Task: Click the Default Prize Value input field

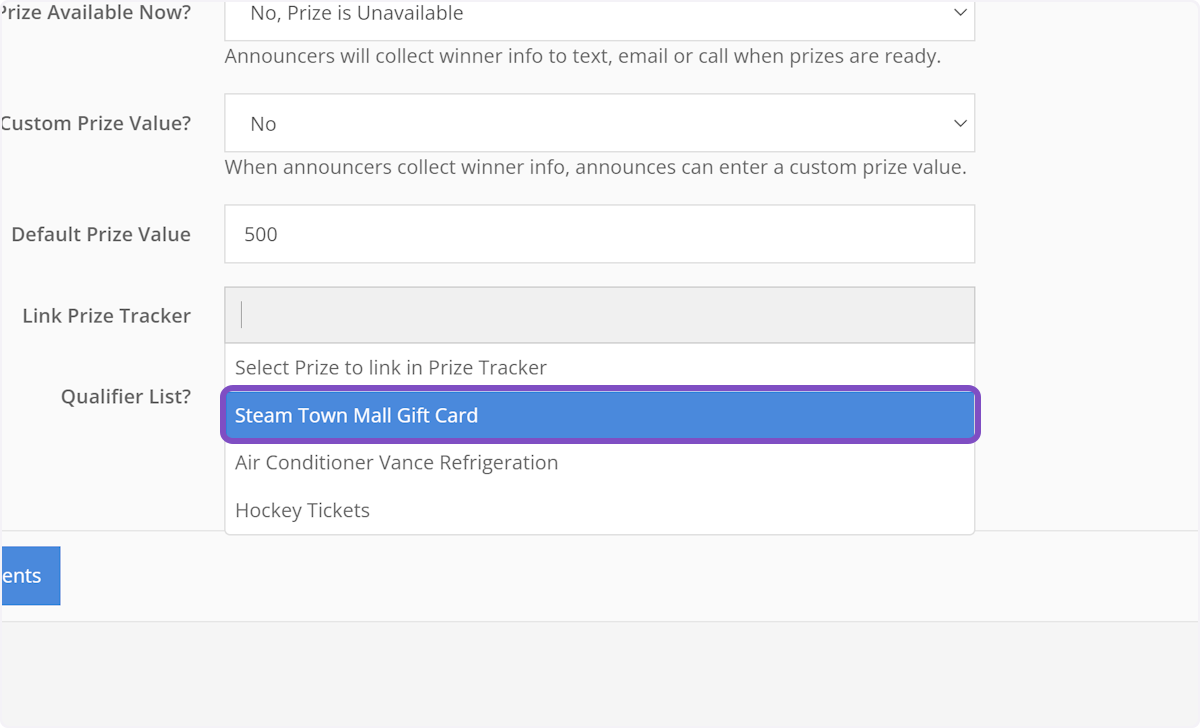Action: pyautogui.click(x=598, y=234)
